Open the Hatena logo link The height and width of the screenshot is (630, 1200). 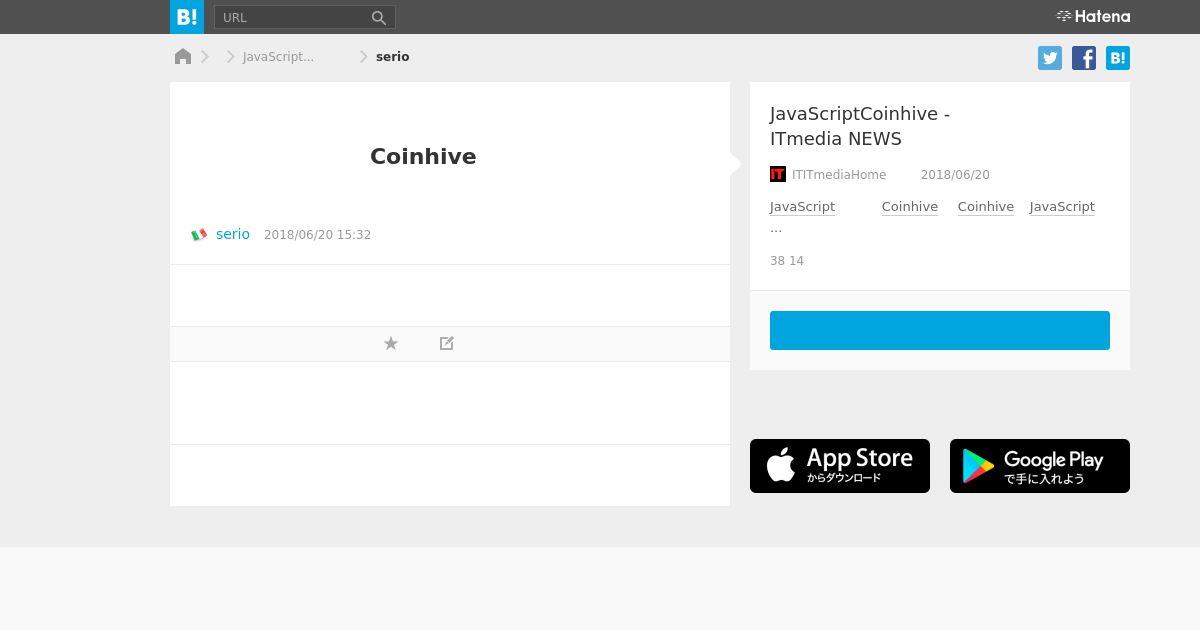[x=1093, y=16]
